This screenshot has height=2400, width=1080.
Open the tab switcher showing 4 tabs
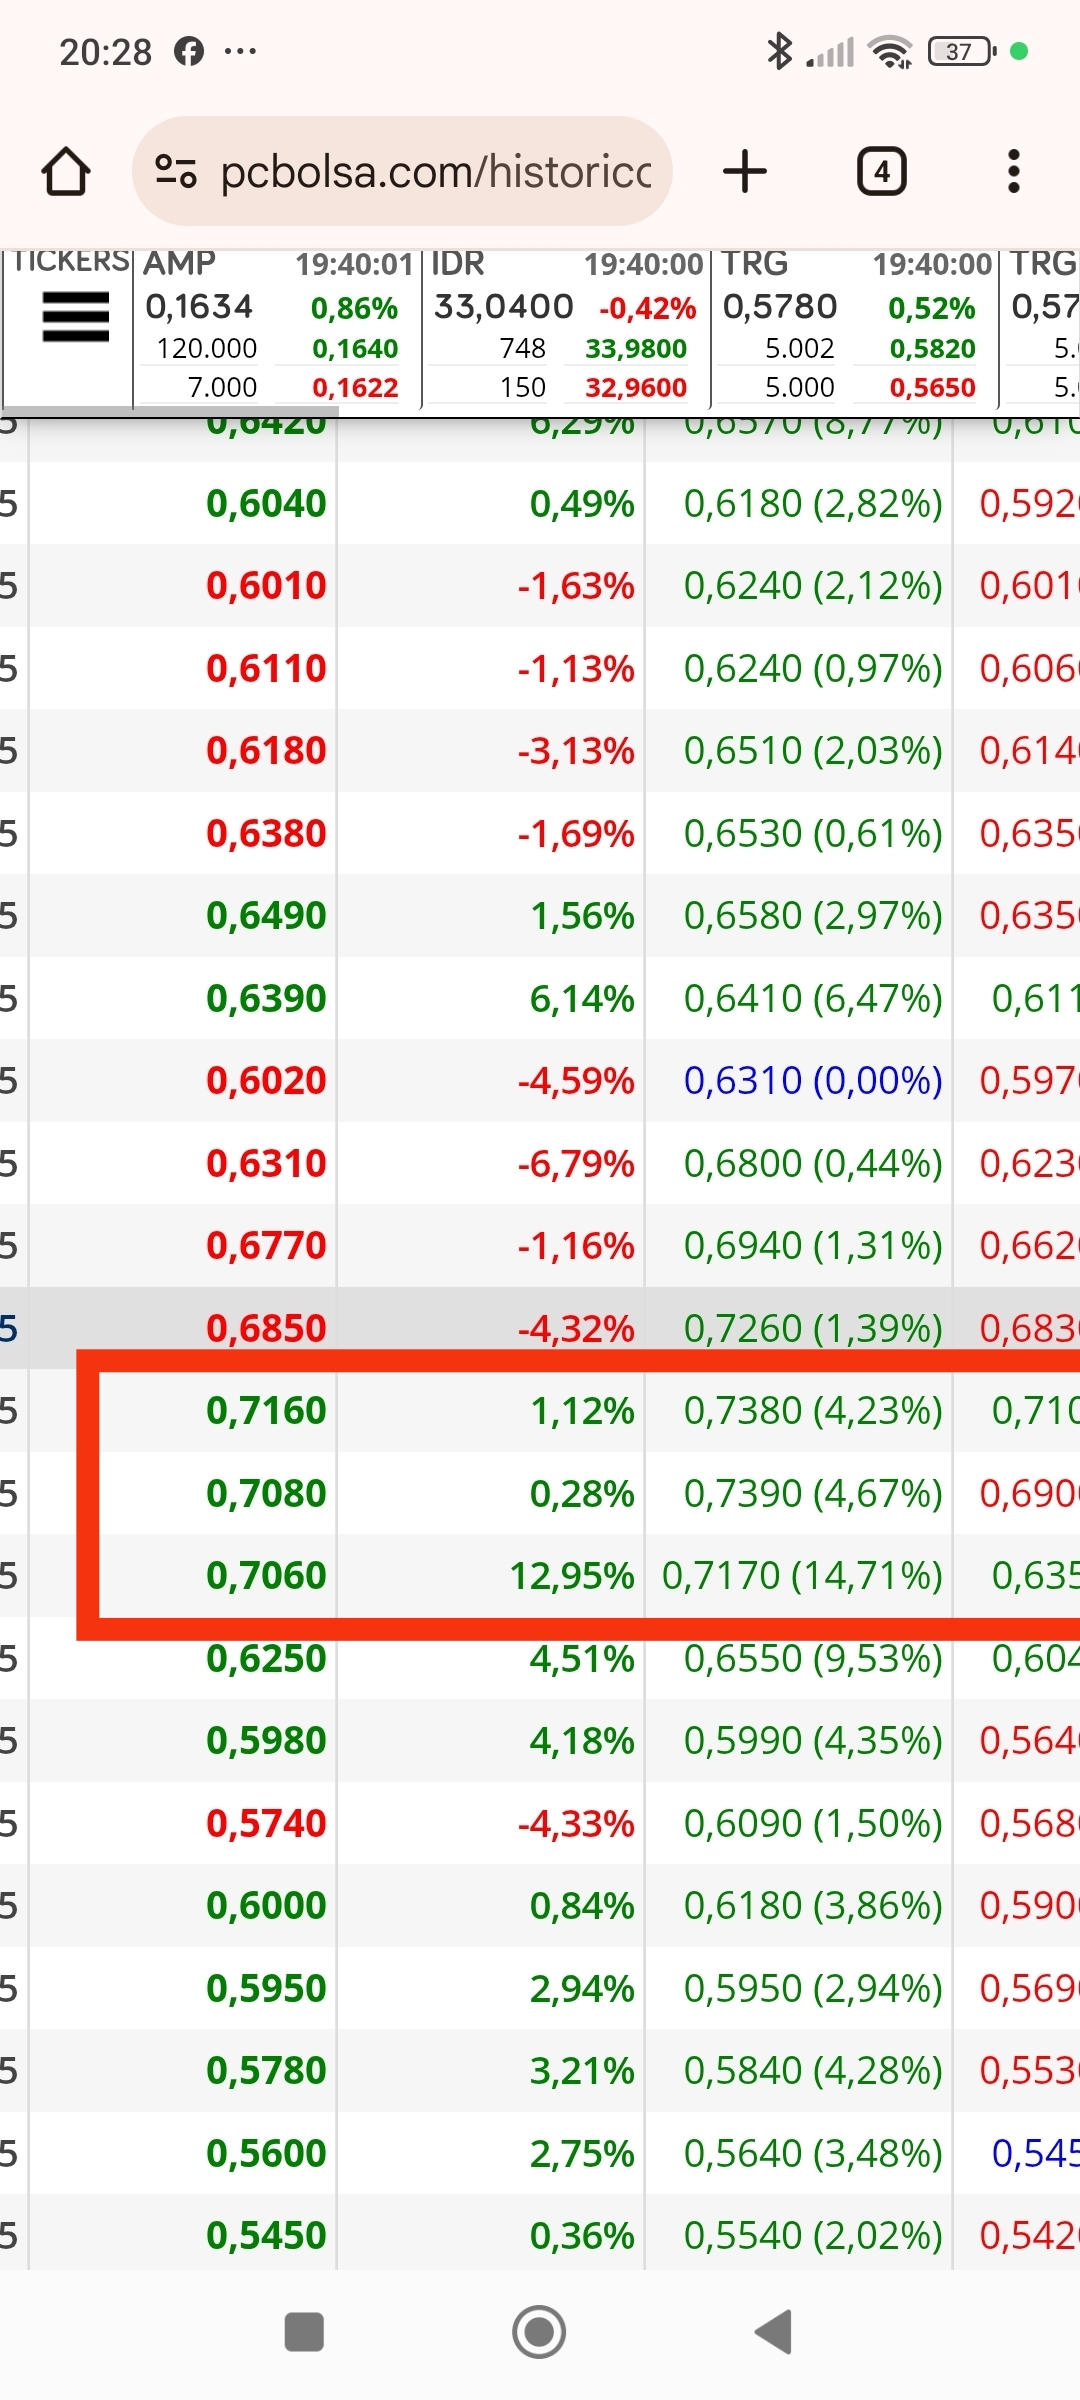point(881,171)
